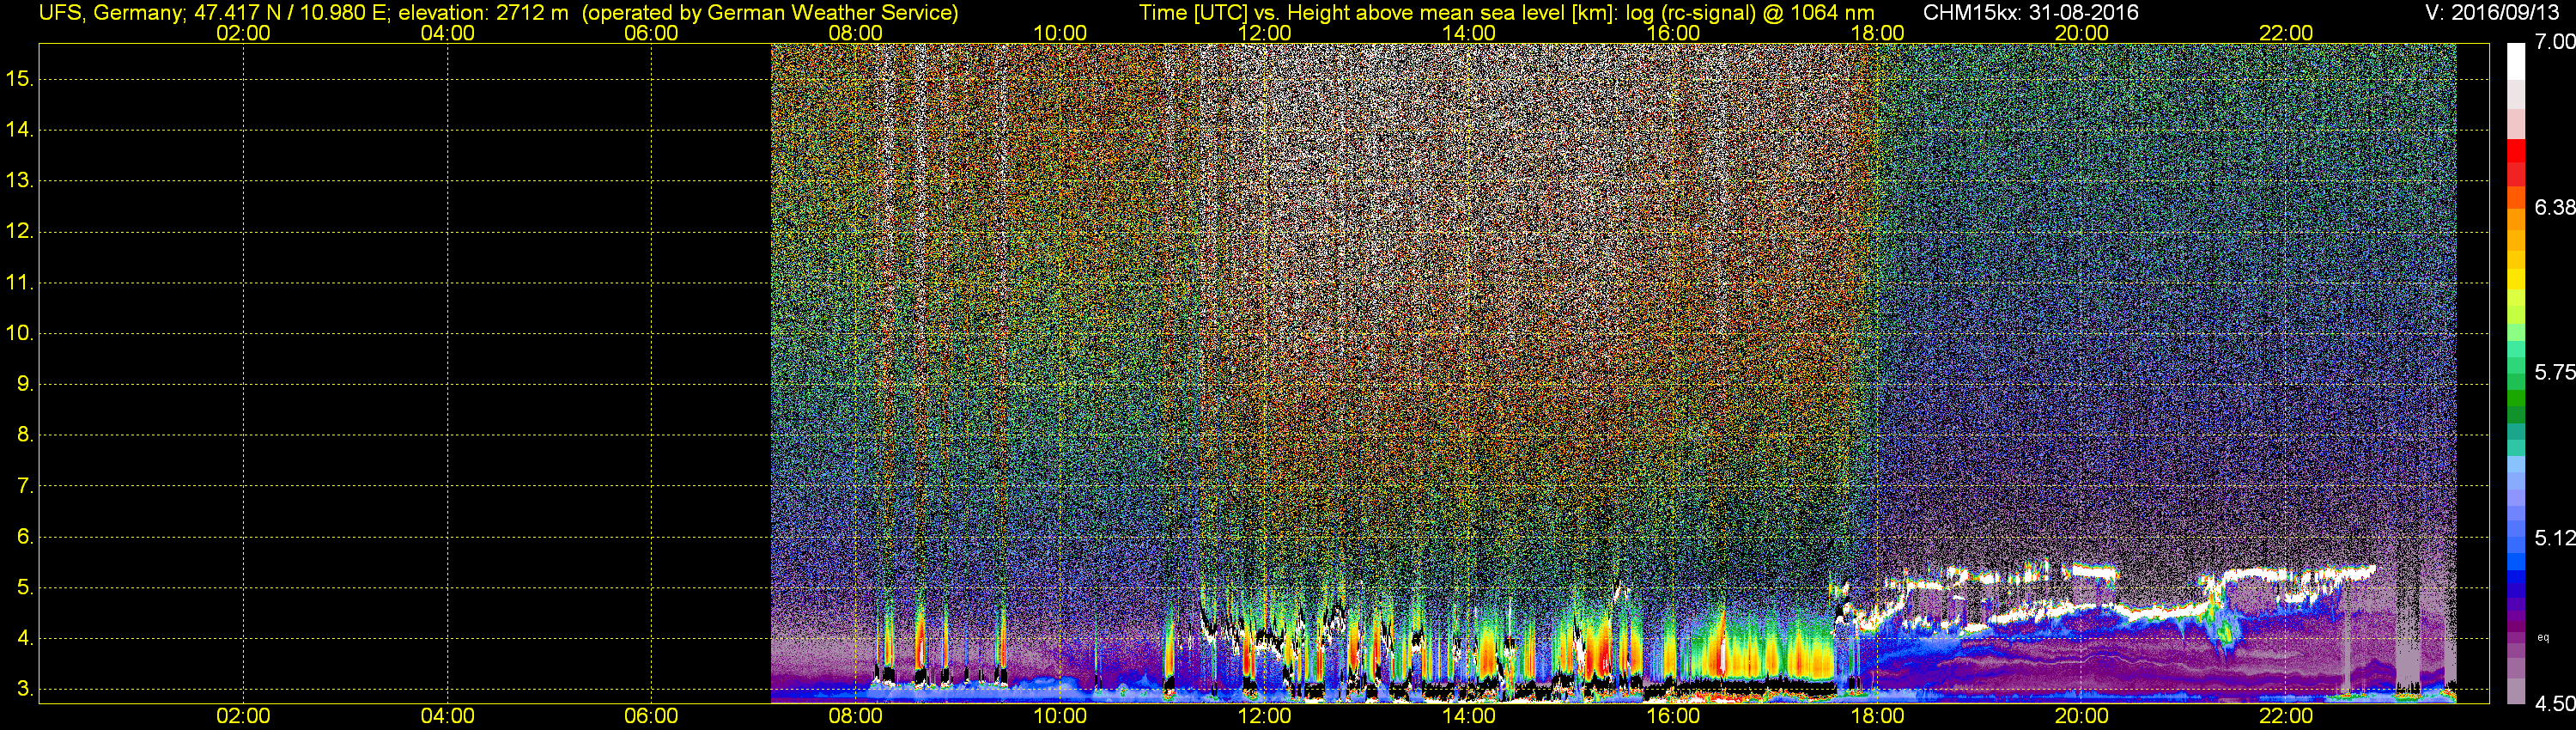Click the '8.' height axis label
This screenshot has width=2576, height=730.
(25, 434)
